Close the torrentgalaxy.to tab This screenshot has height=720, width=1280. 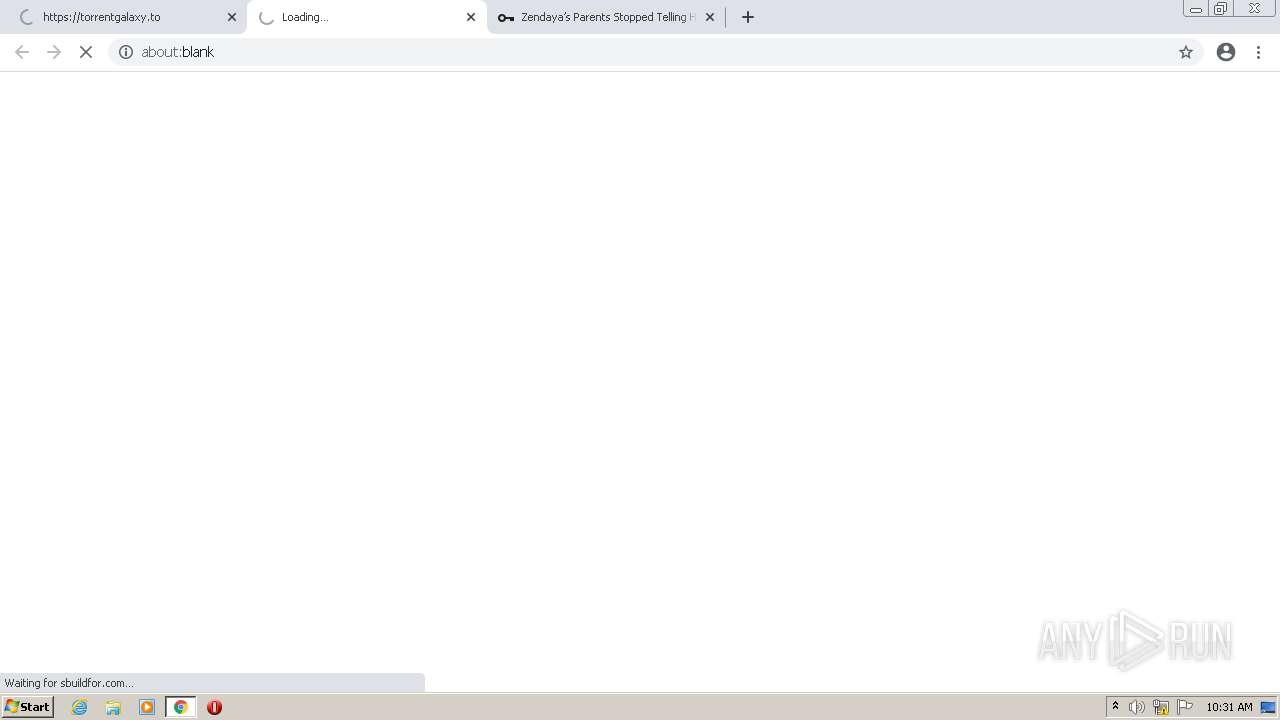tap(232, 17)
